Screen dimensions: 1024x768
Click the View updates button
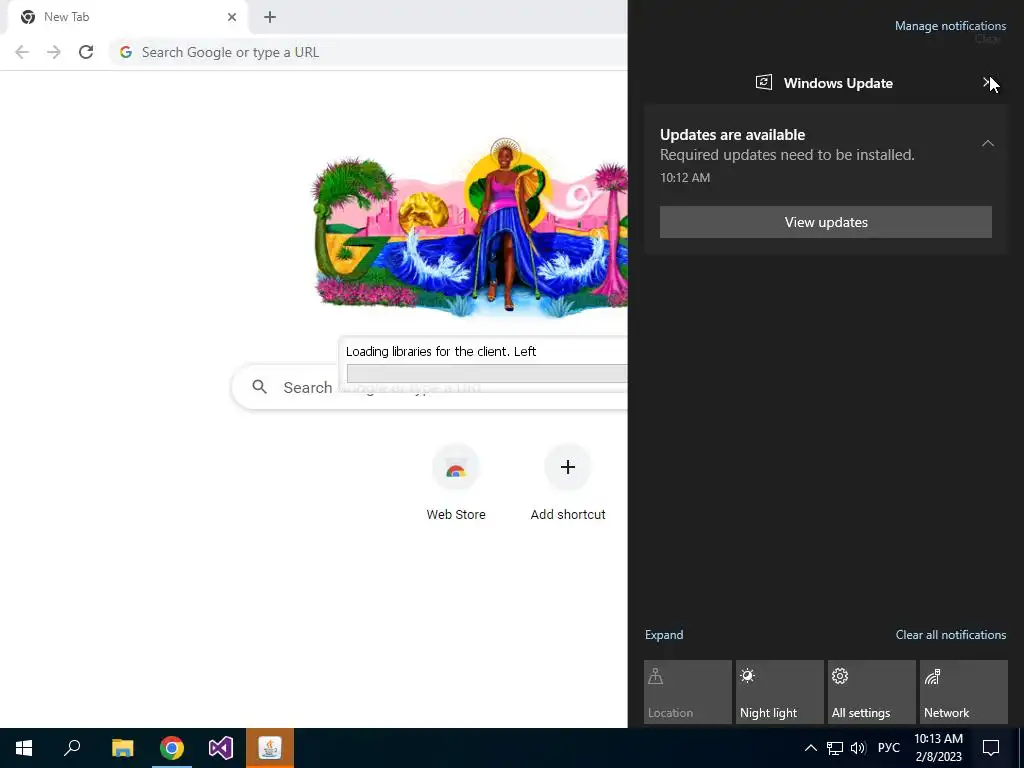(x=825, y=222)
